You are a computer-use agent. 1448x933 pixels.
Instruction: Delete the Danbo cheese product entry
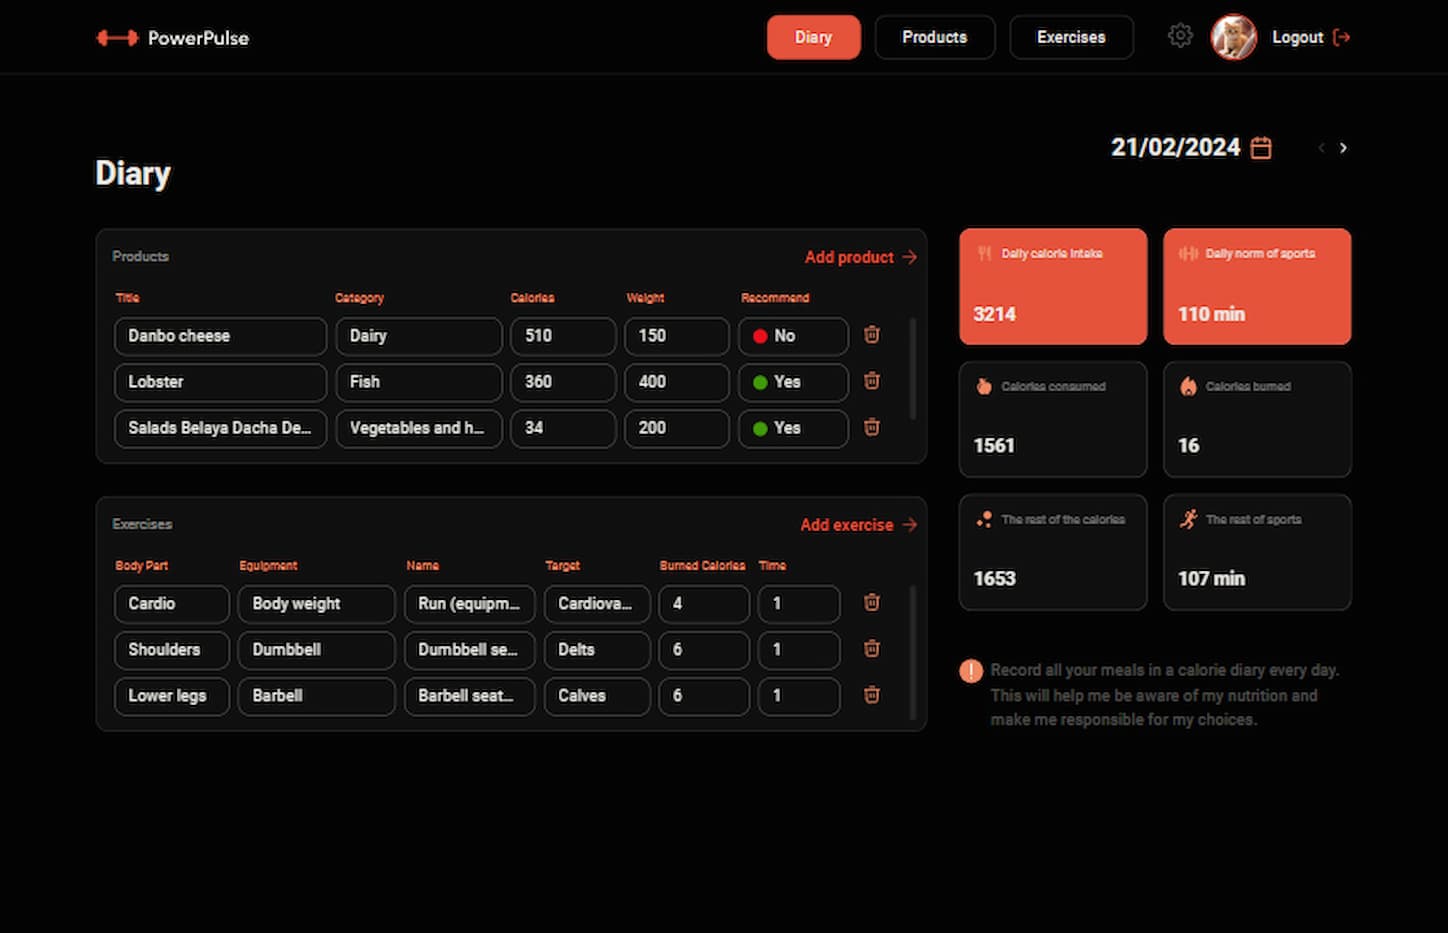point(871,335)
